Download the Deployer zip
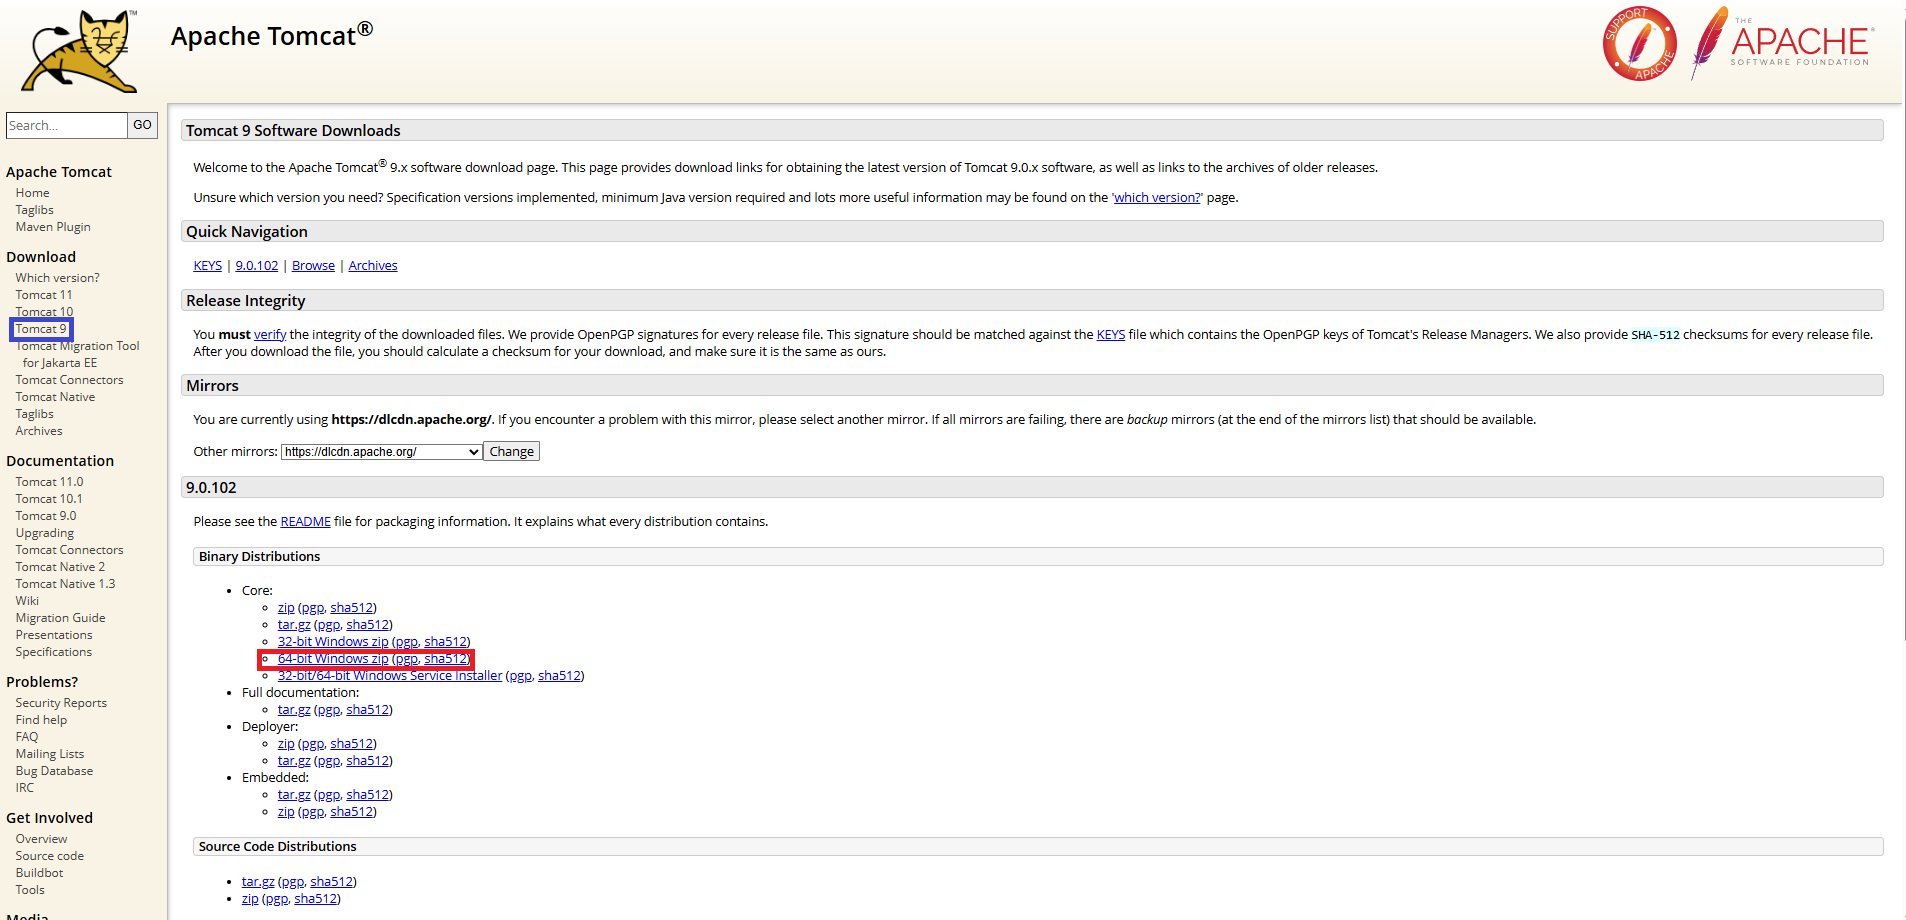This screenshot has height=920, width=1906. click(x=286, y=744)
